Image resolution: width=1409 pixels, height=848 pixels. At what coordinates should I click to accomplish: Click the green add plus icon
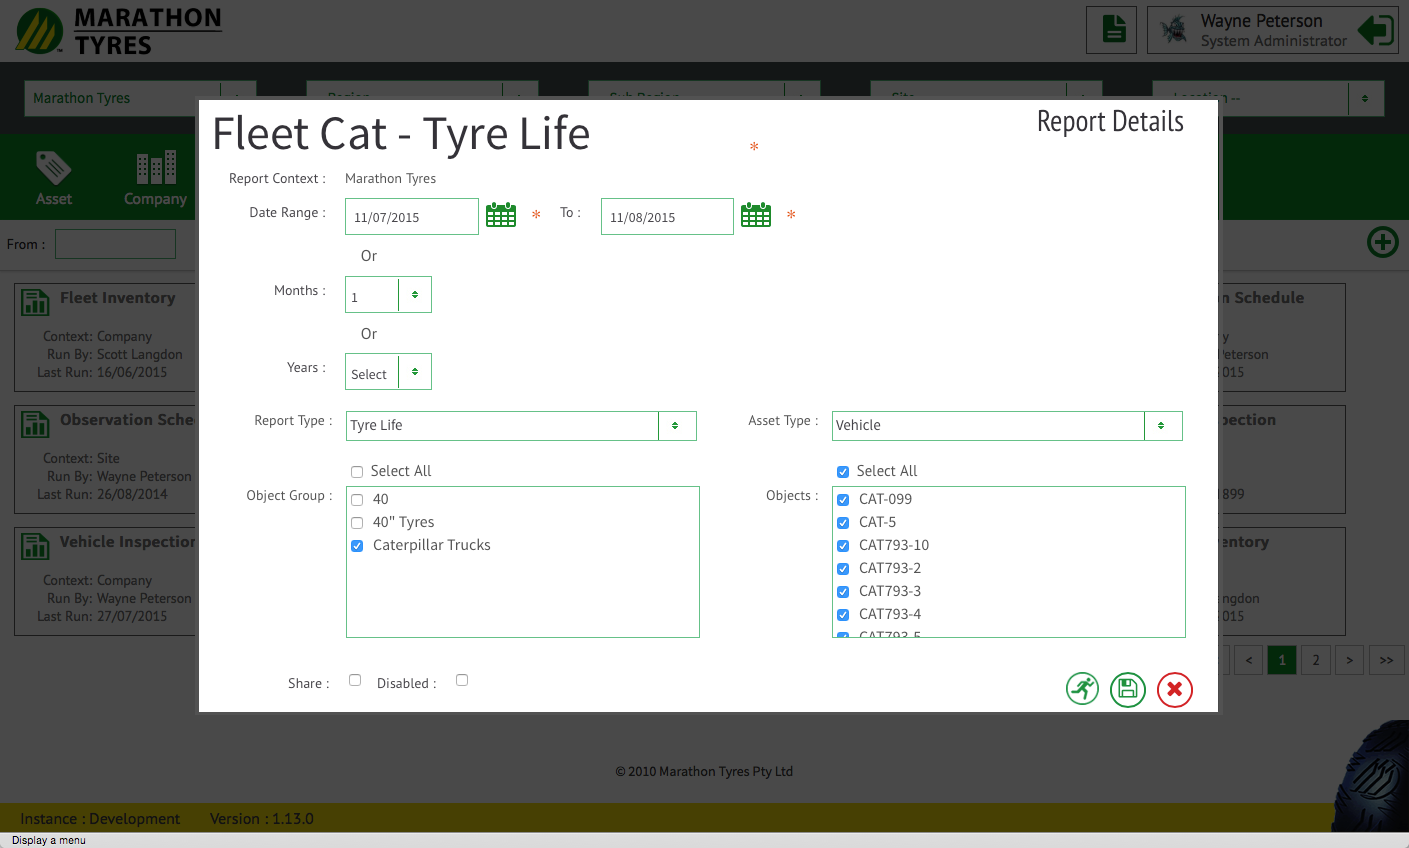(x=1383, y=242)
